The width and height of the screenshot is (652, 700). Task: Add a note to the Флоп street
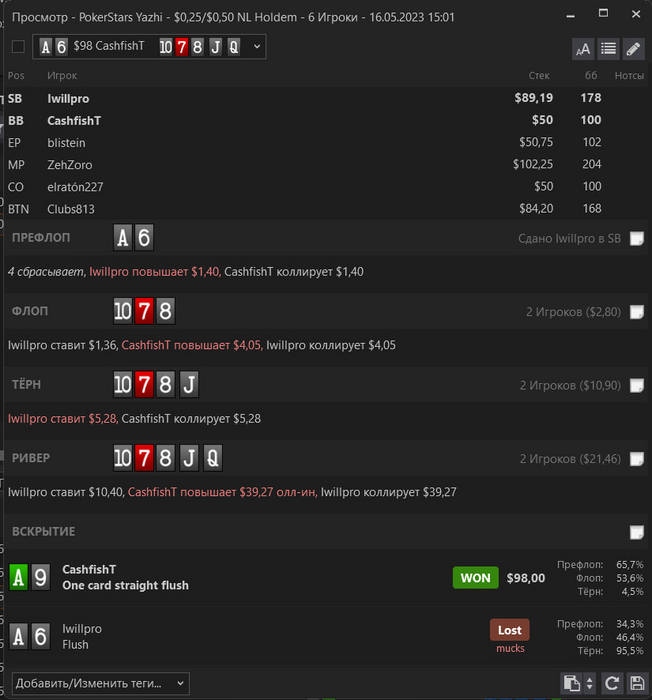(x=636, y=312)
